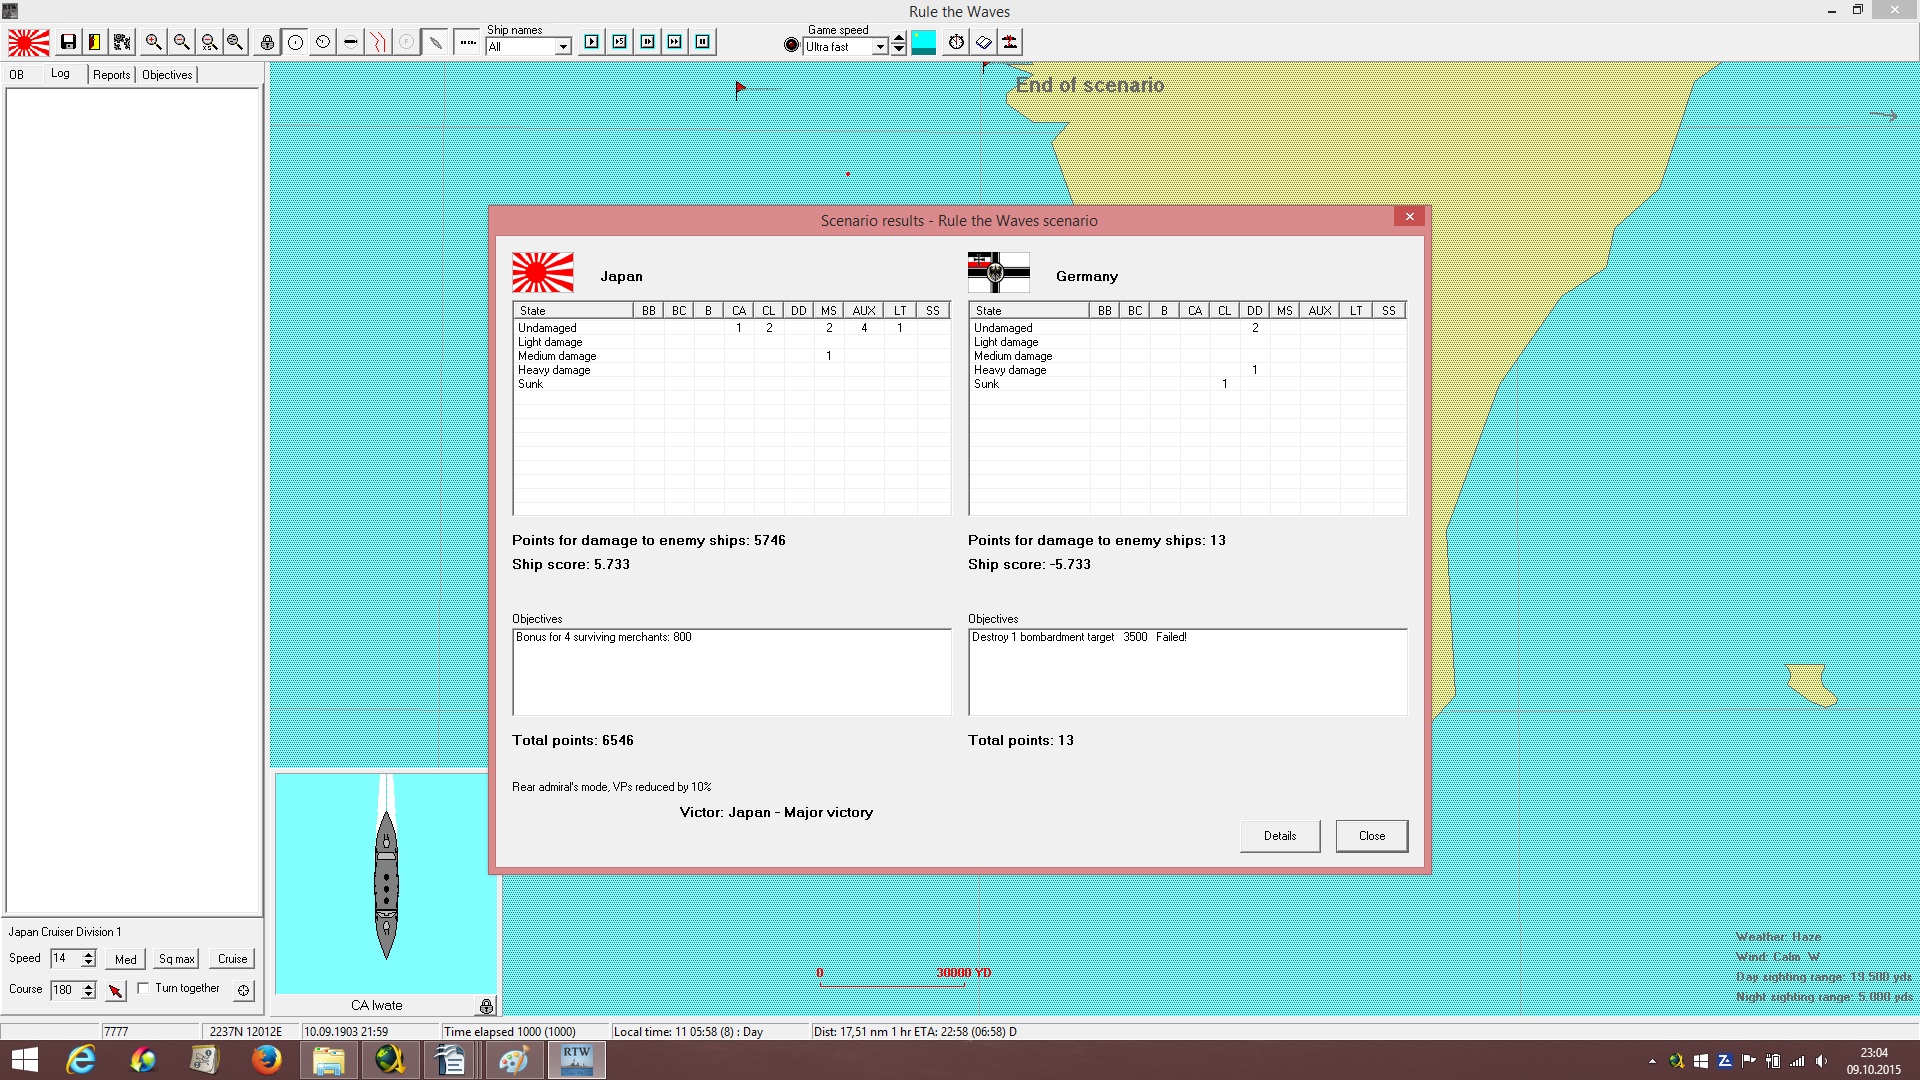The image size is (1920, 1080).
Task: Switch to the OB tab
Action: click(x=17, y=75)
